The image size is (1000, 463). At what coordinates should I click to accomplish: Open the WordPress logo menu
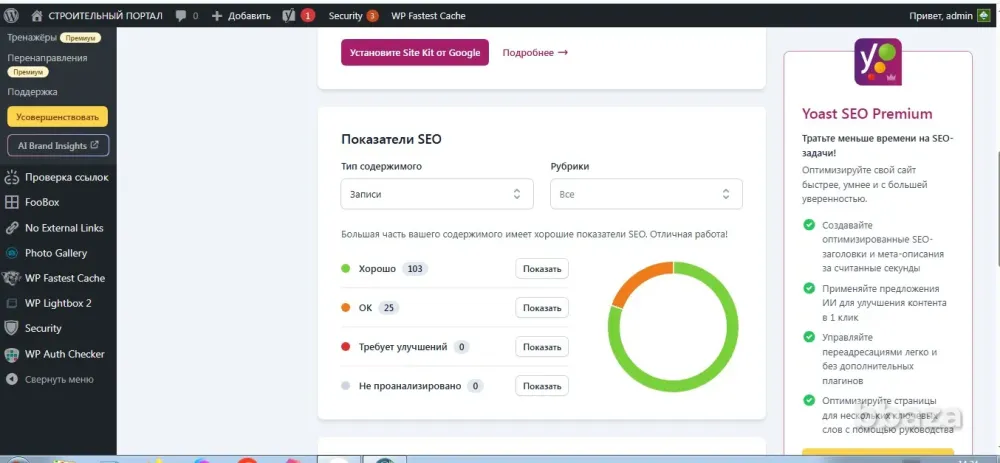click(12, 15)
